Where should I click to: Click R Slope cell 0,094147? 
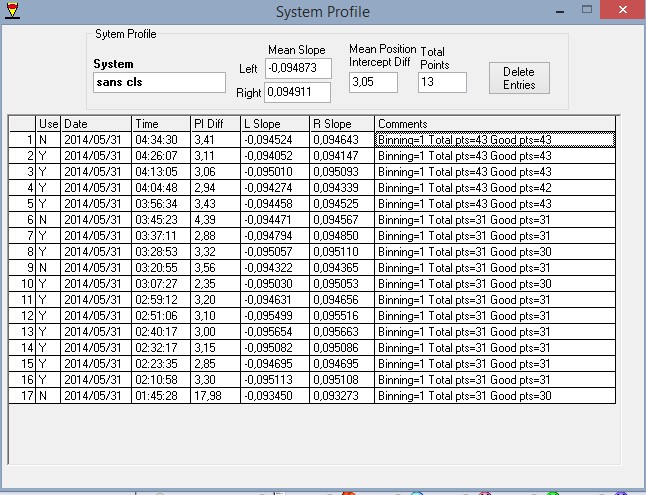342,156
